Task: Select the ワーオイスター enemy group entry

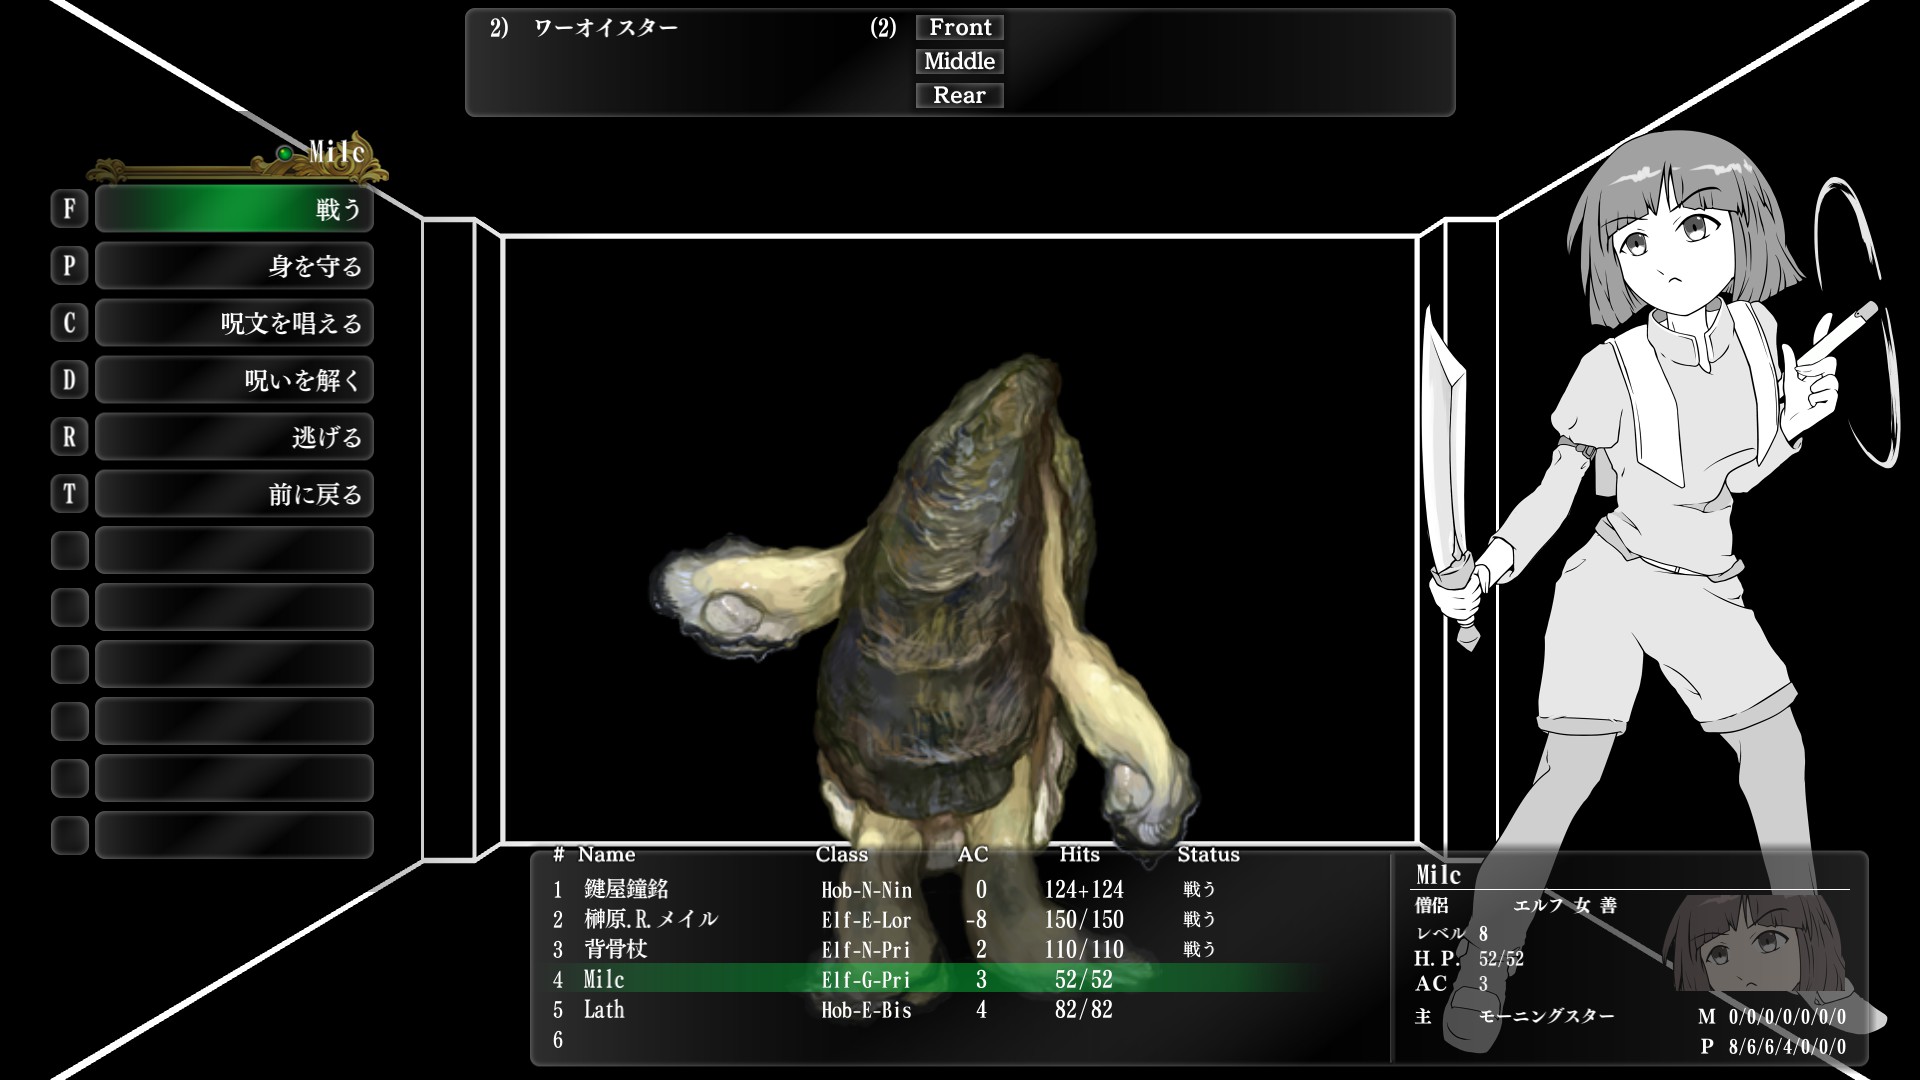Action: 605,28
